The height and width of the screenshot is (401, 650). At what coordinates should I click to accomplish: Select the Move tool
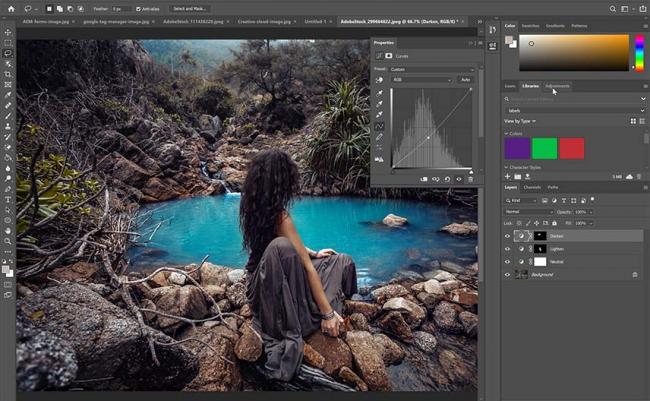(x=8, y=32)
